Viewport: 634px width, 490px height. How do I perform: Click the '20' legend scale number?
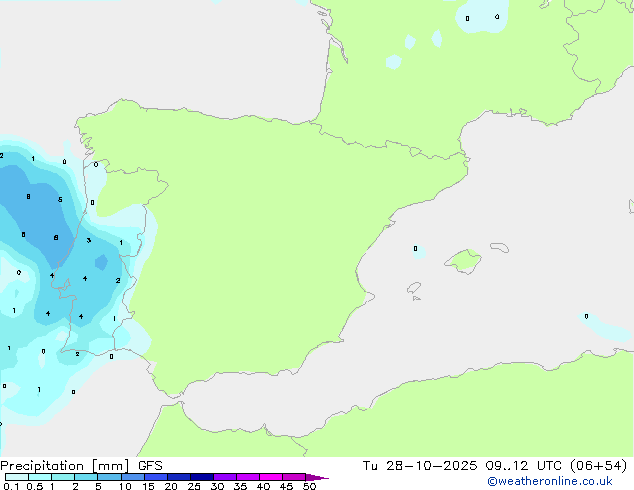(171, 486)
